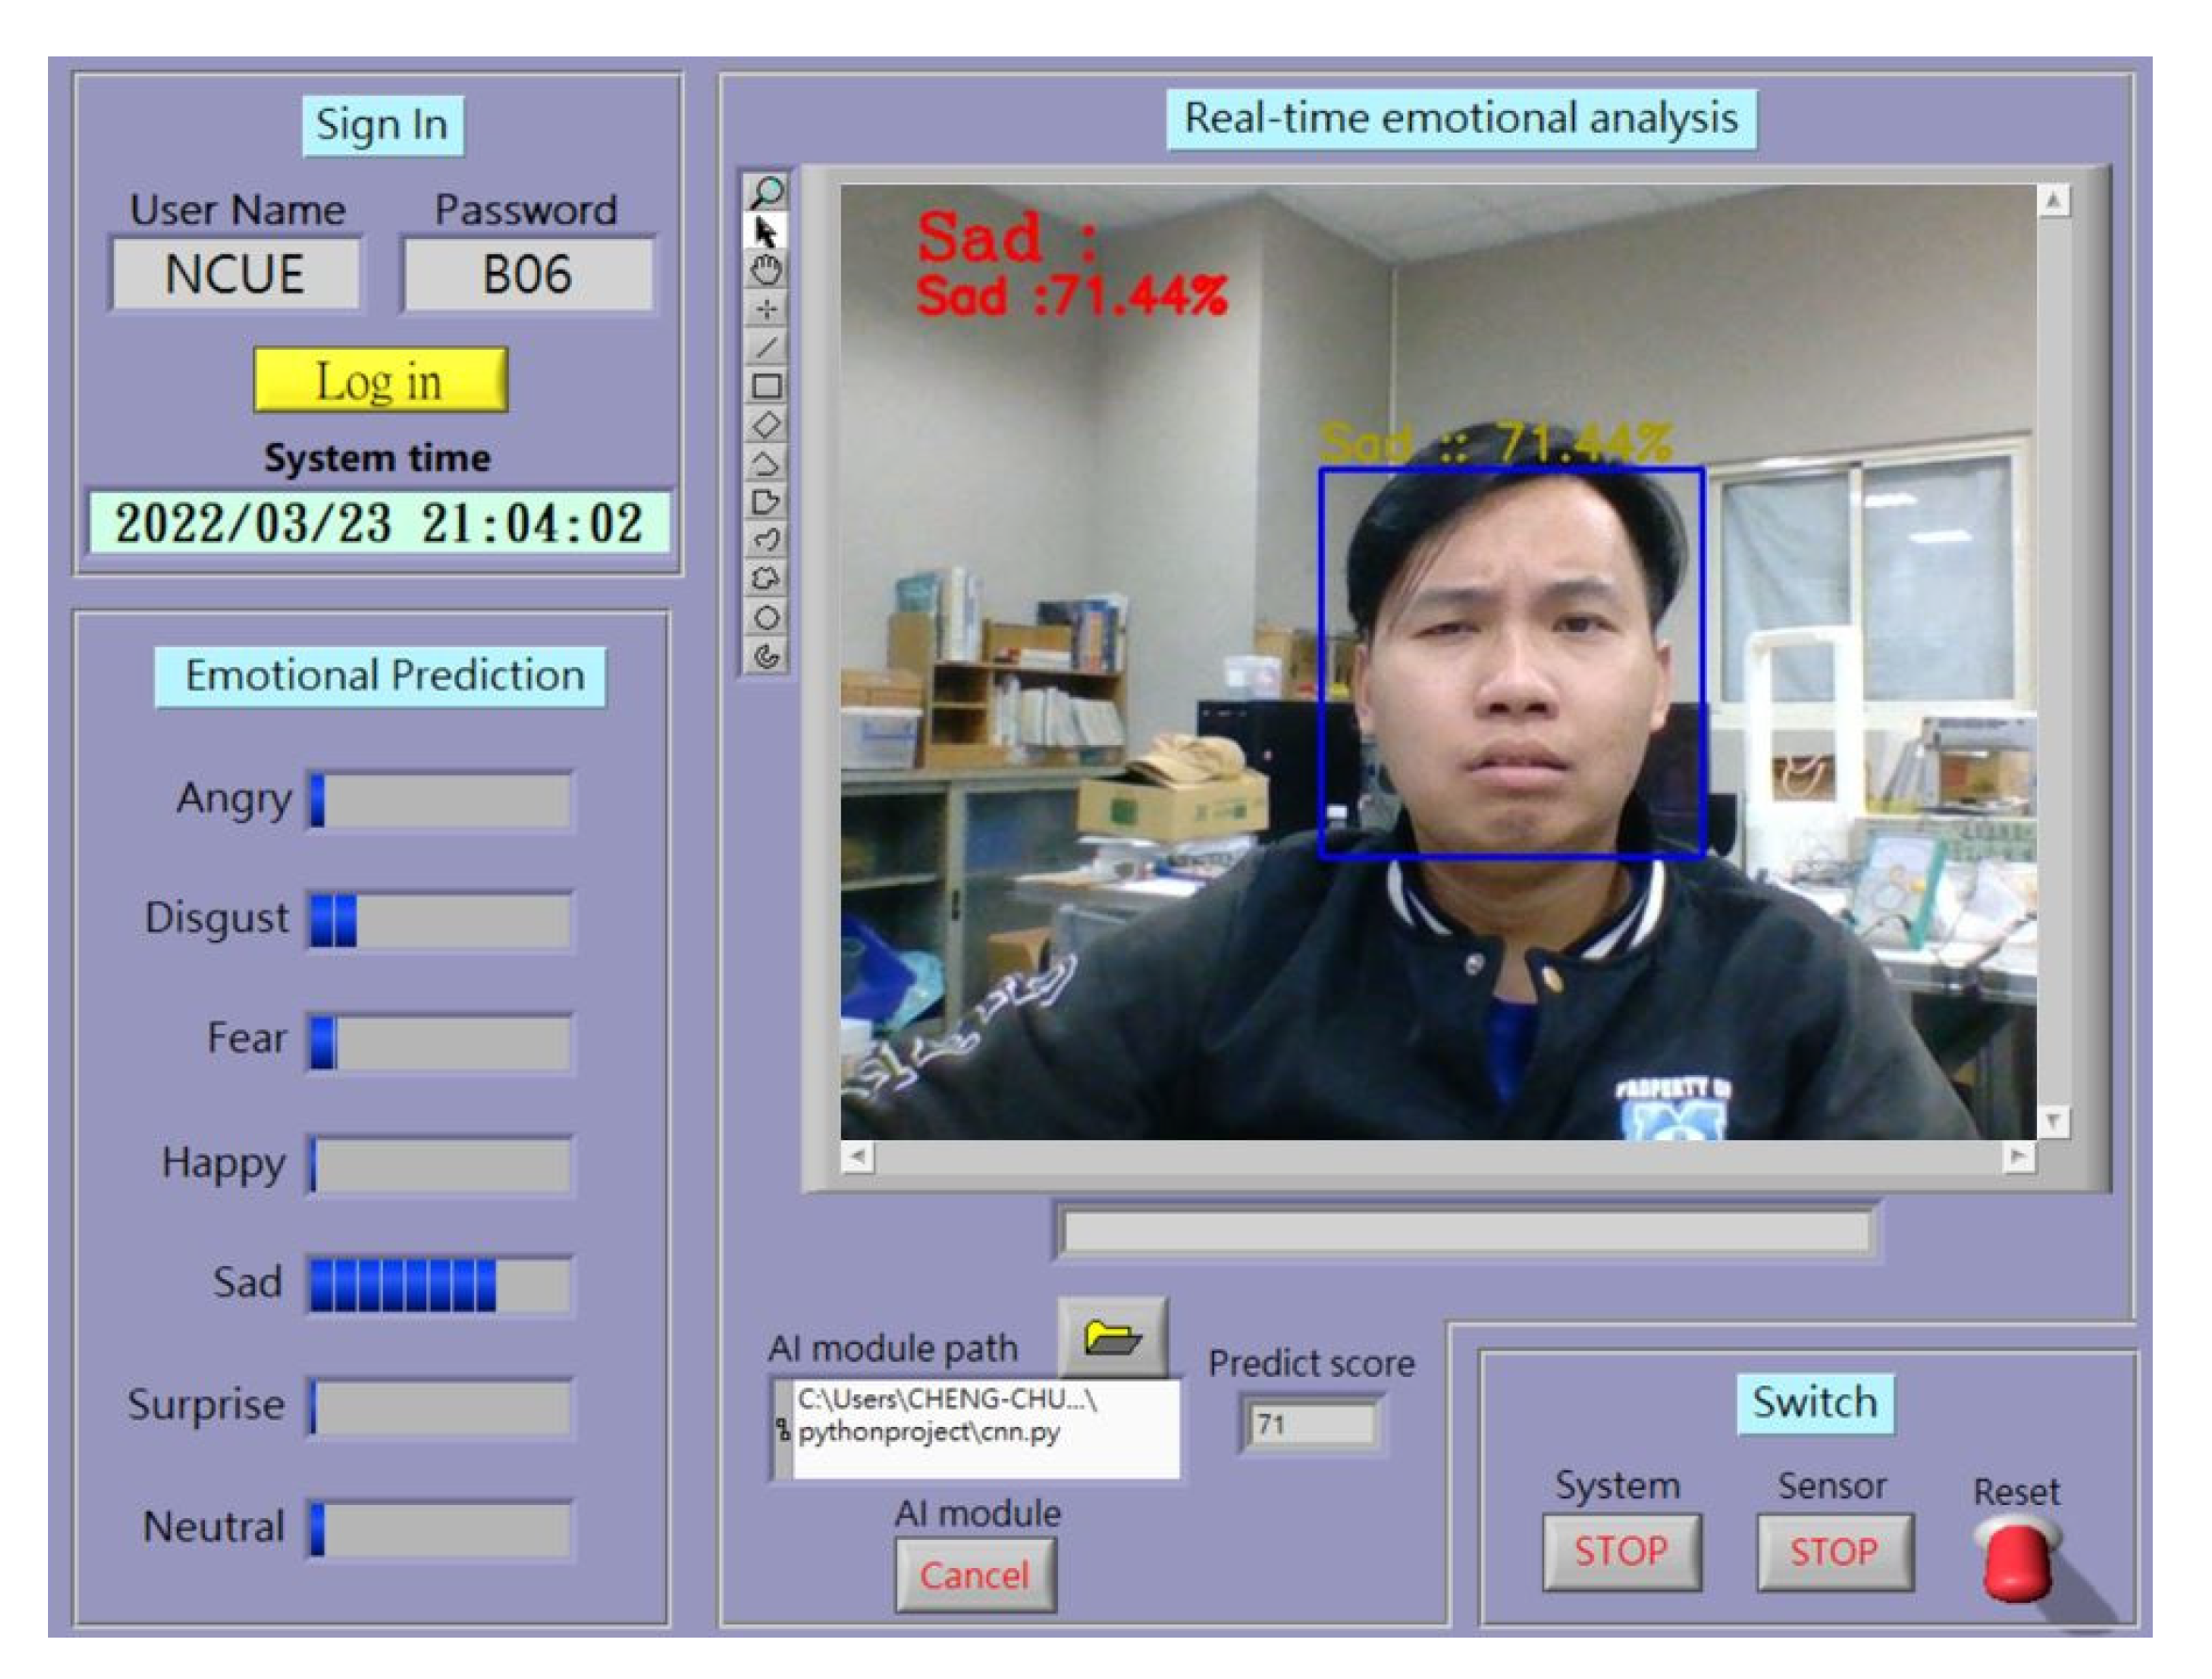The height and width of the screenshot is (1679, 2212).
Task: Select the point crosshair tool
Action: (767, 309)
